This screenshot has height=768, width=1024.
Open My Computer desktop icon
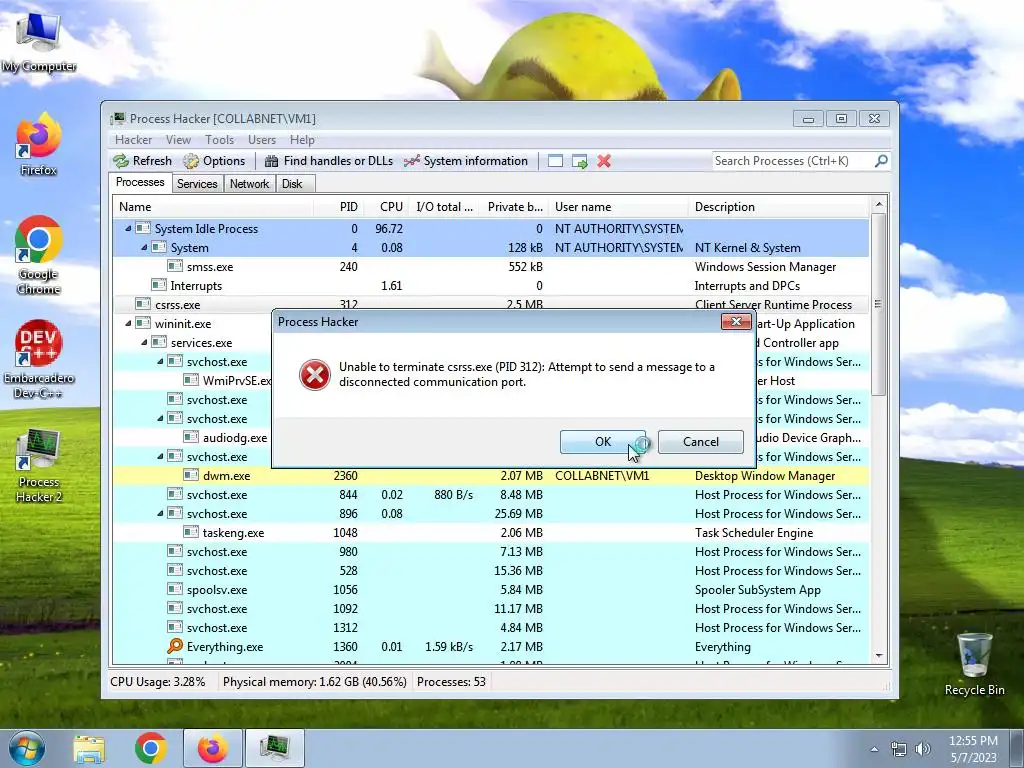(x=39, y=42)
